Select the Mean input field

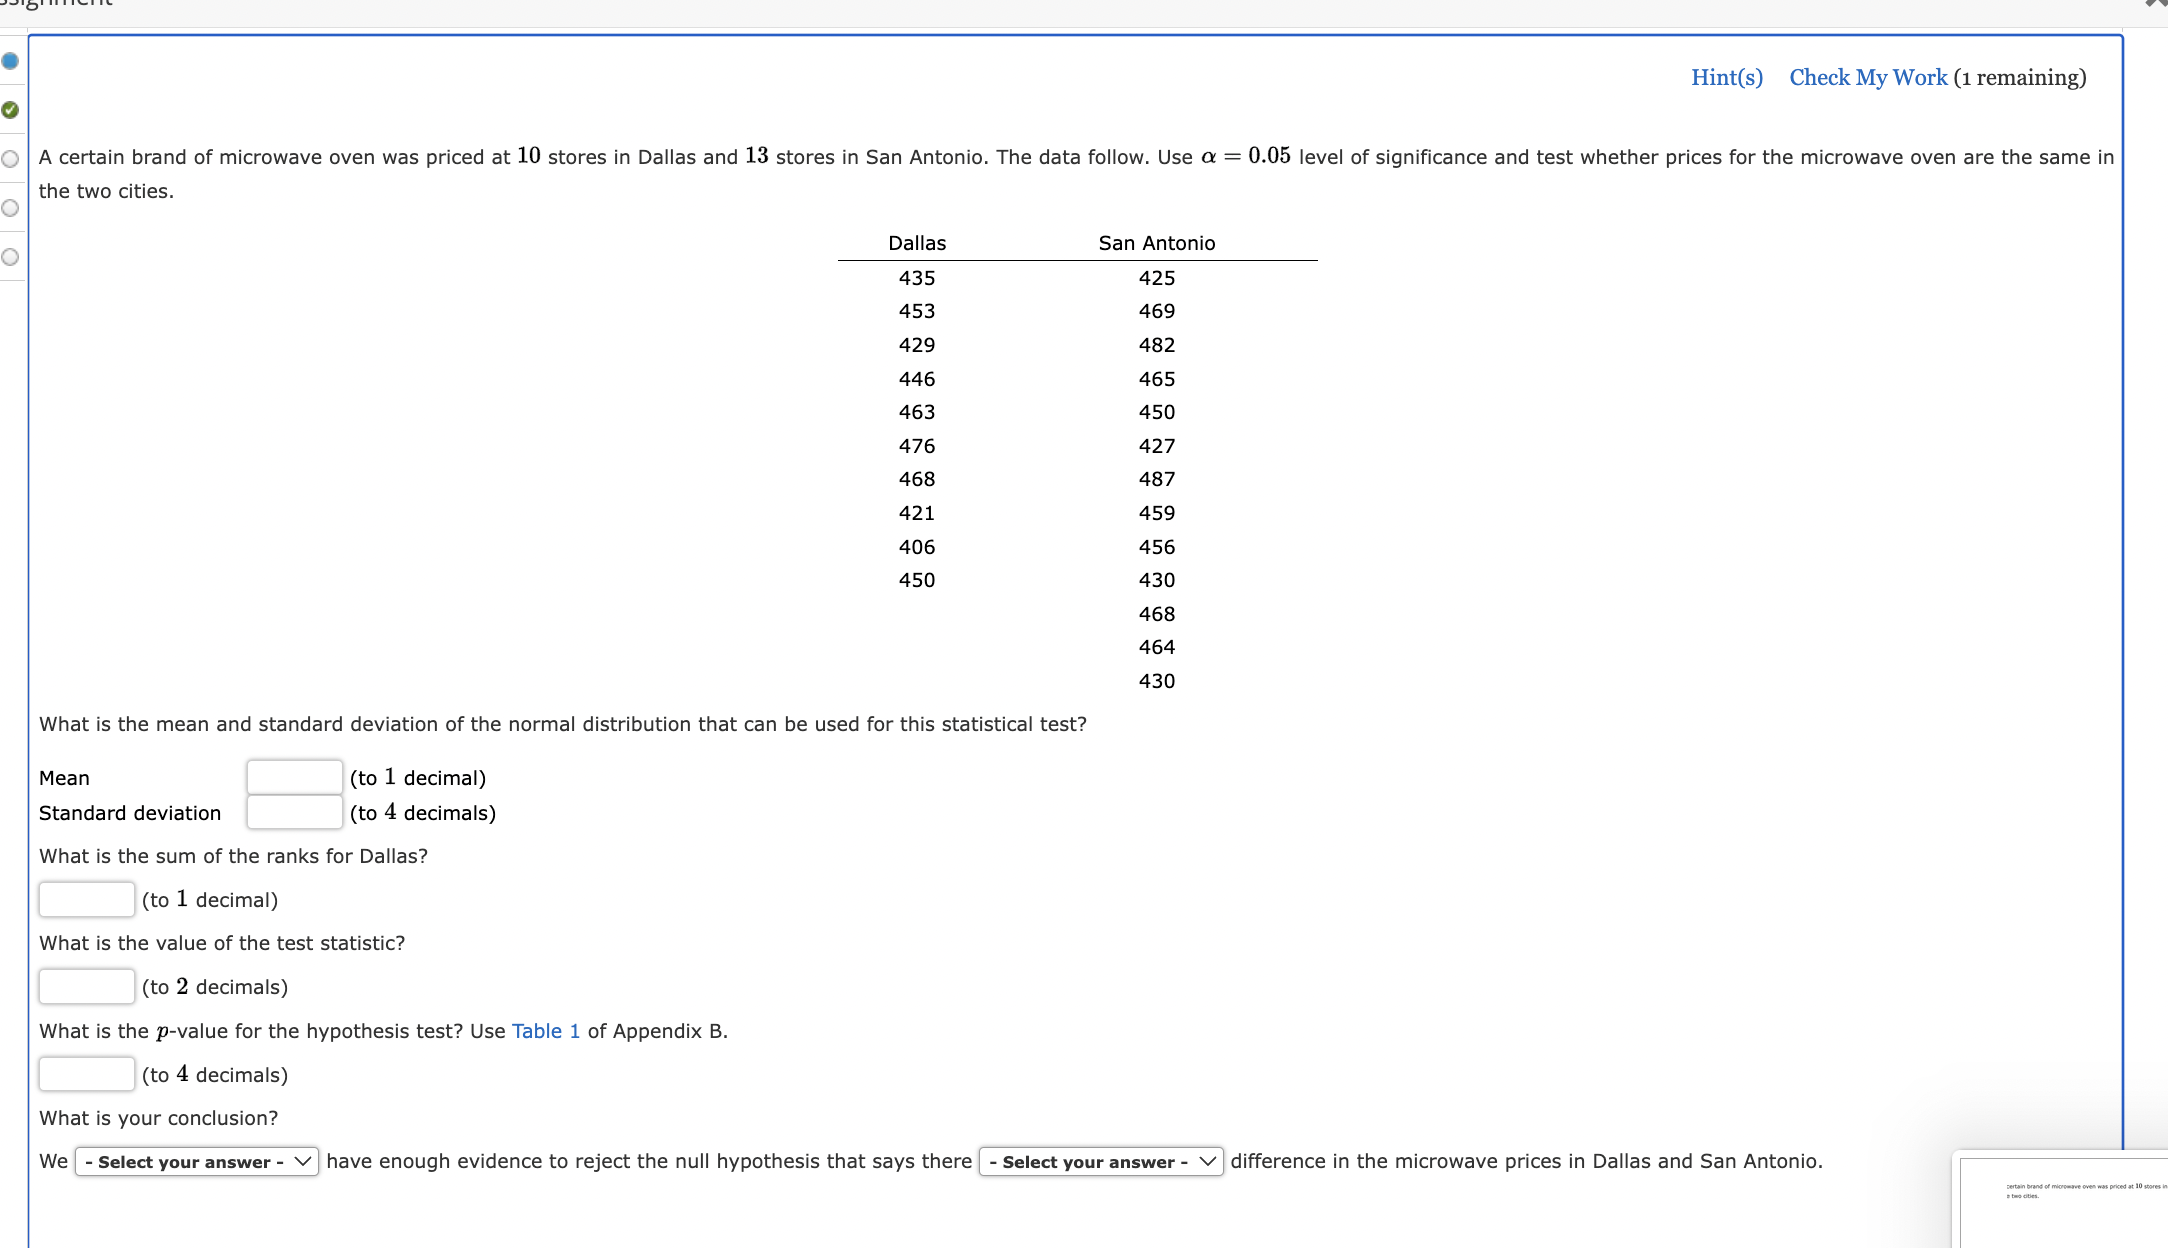pos(293,776)
